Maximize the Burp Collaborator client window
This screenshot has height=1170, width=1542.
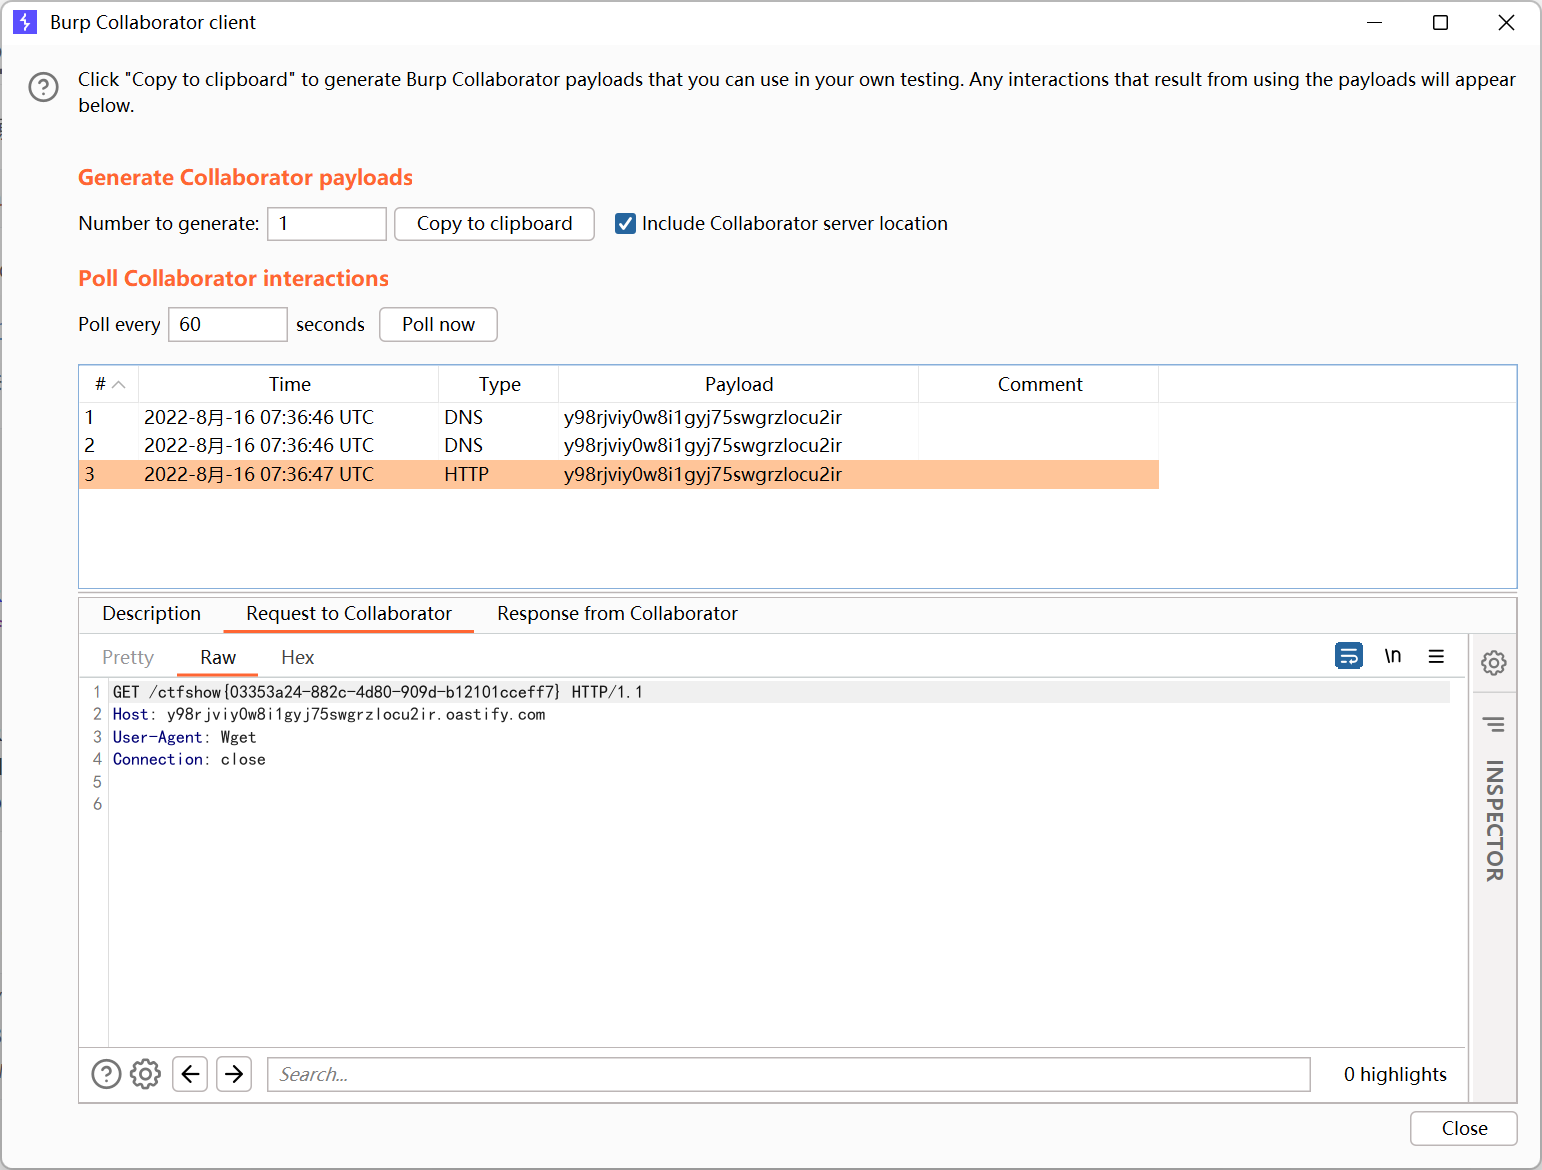tap(1440, 22)
